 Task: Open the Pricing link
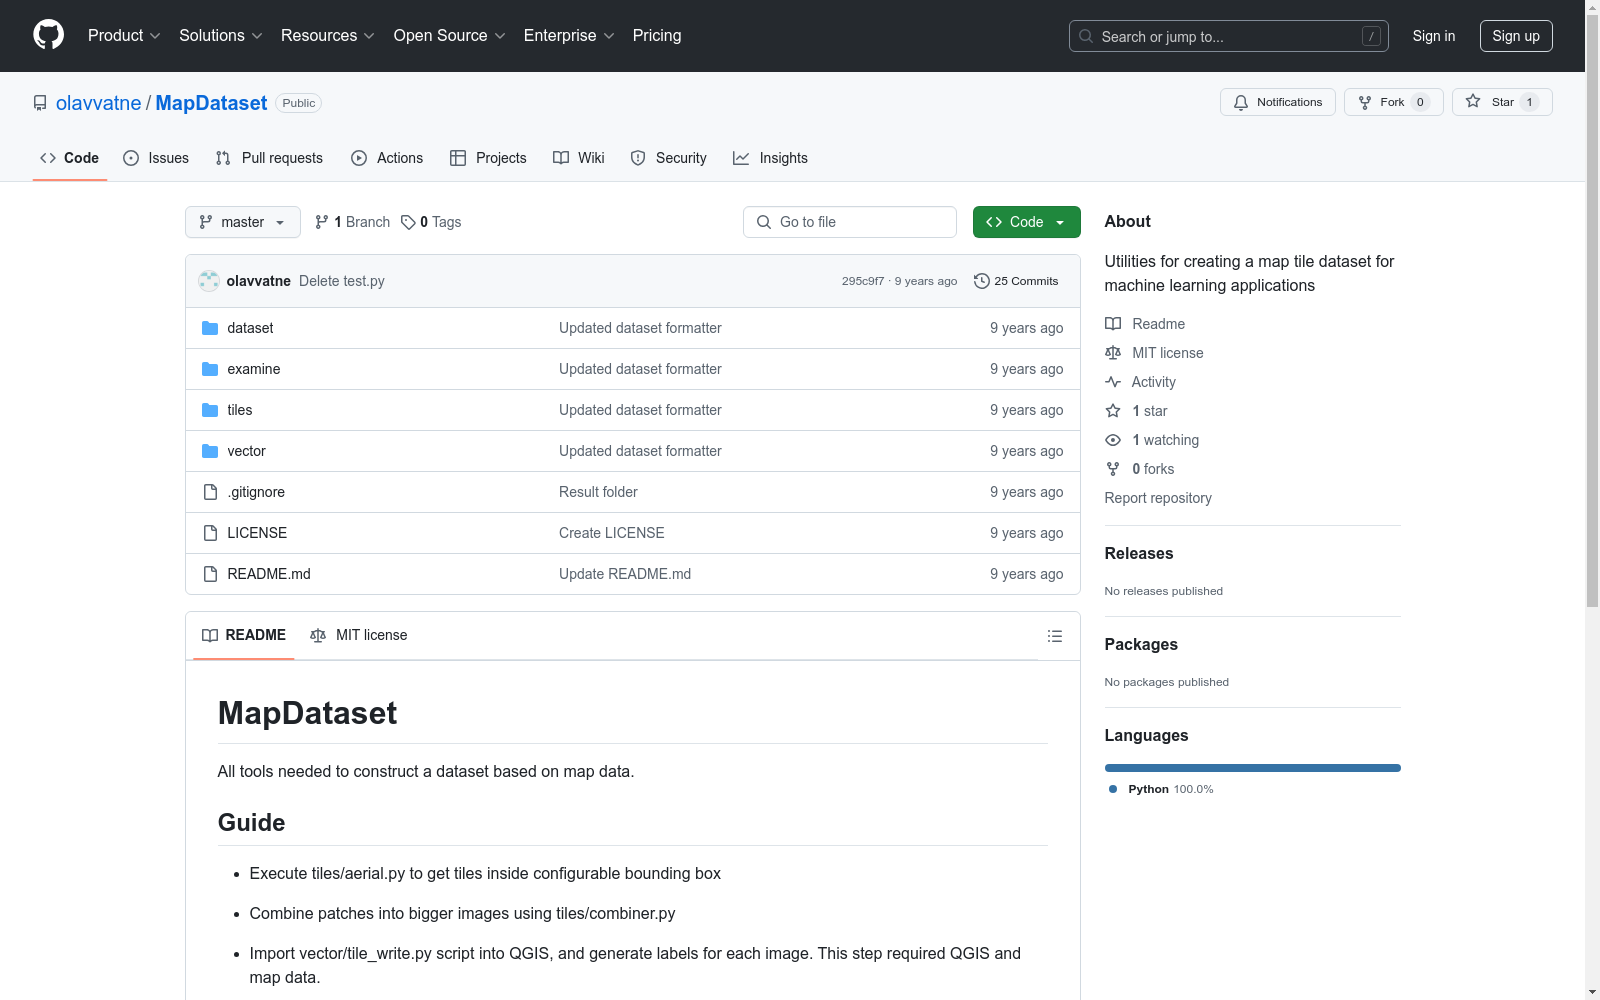657,36
